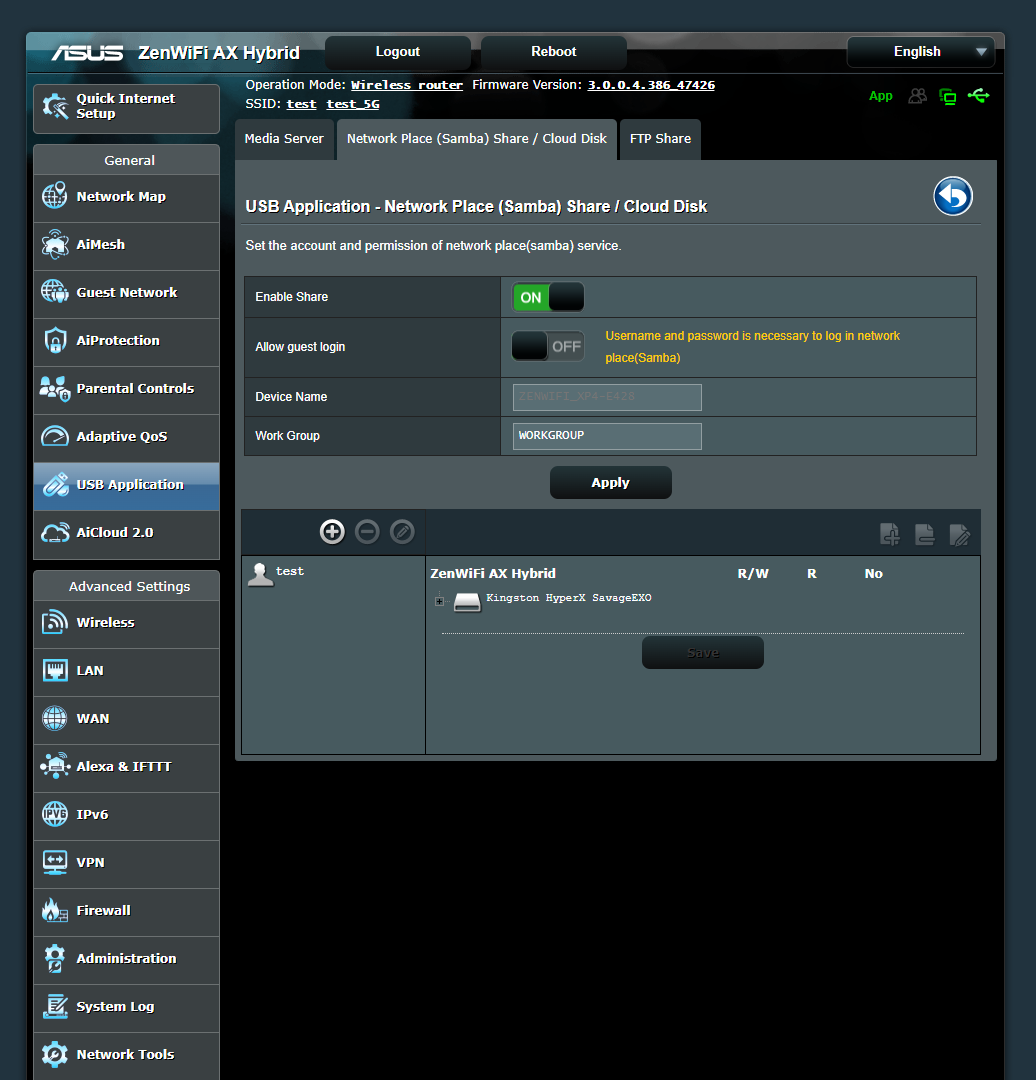Remove the selected user account
The image size is (1036, 1080).
367,531
